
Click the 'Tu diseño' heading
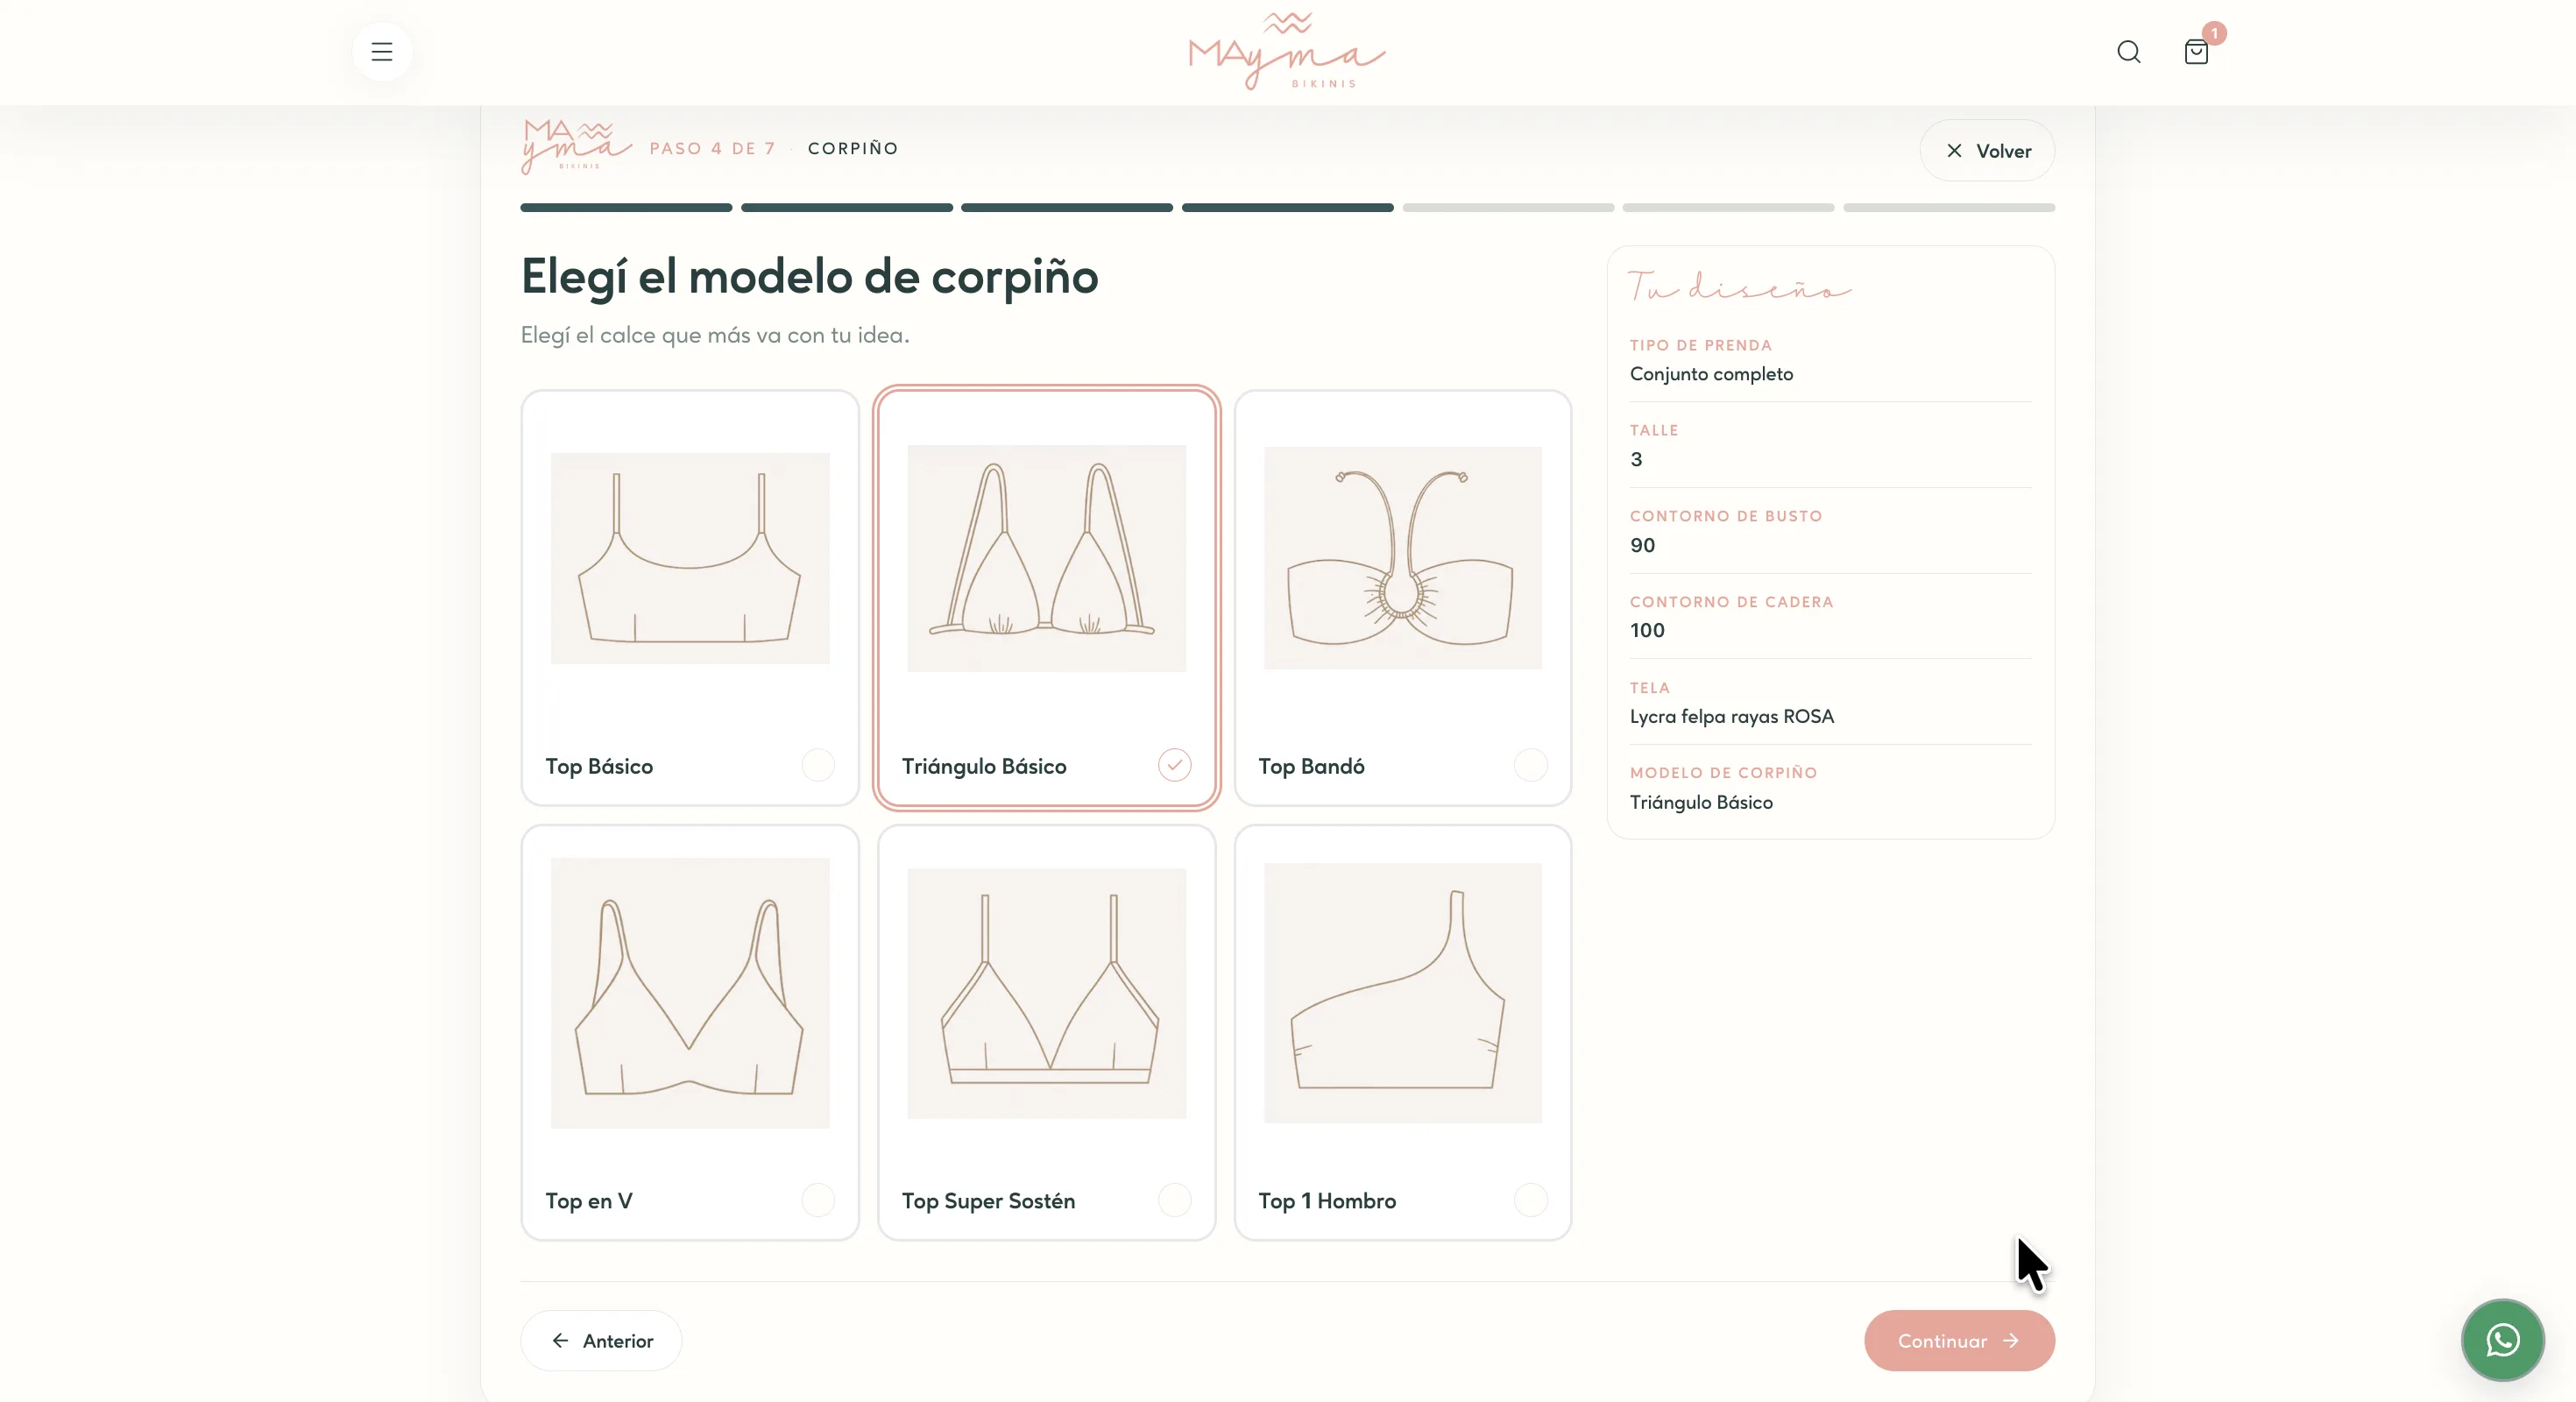(1739, 287)
